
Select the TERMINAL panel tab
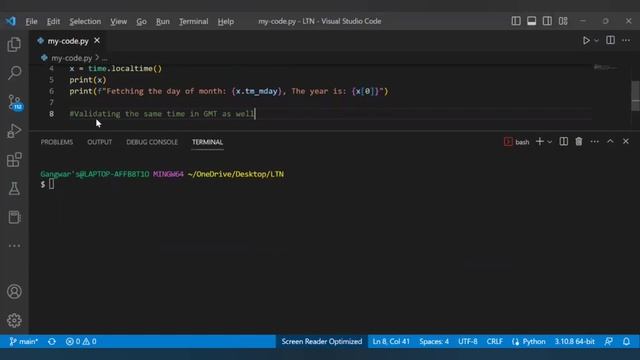pyautogui.click(x=207, y=142)
